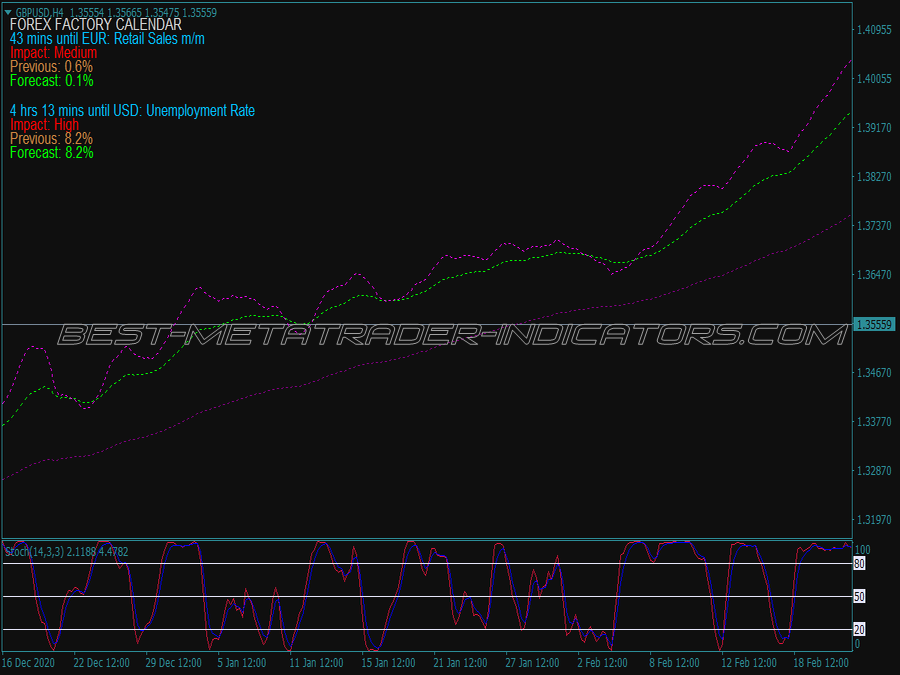Click the '16 Dec 2020' time axis label
The width and height of the screenshot is (900, 675).
(x=29, y=663)
